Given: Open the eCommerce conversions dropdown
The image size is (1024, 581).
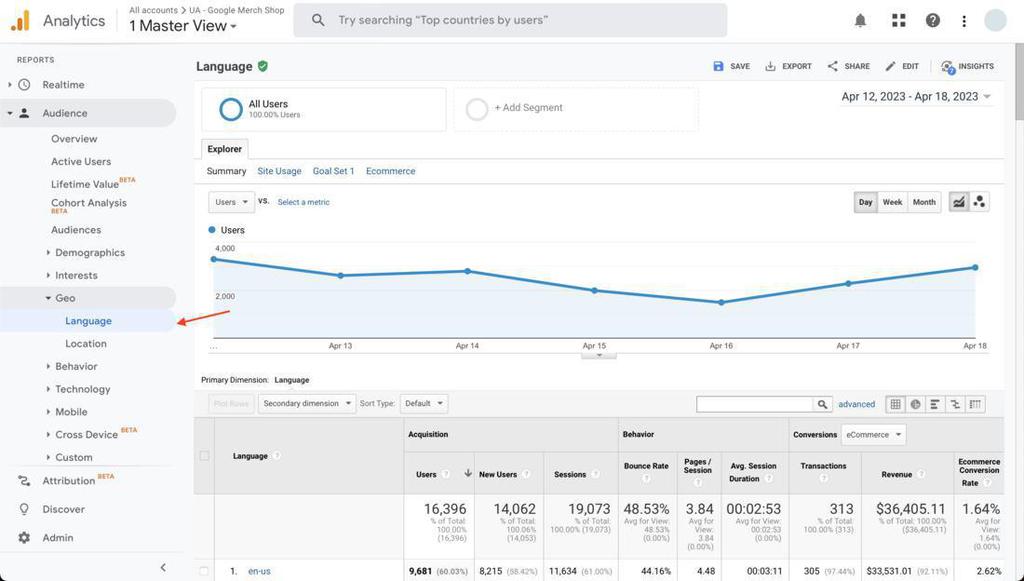Looking at the screenshot, I should (x=873, y=435).
